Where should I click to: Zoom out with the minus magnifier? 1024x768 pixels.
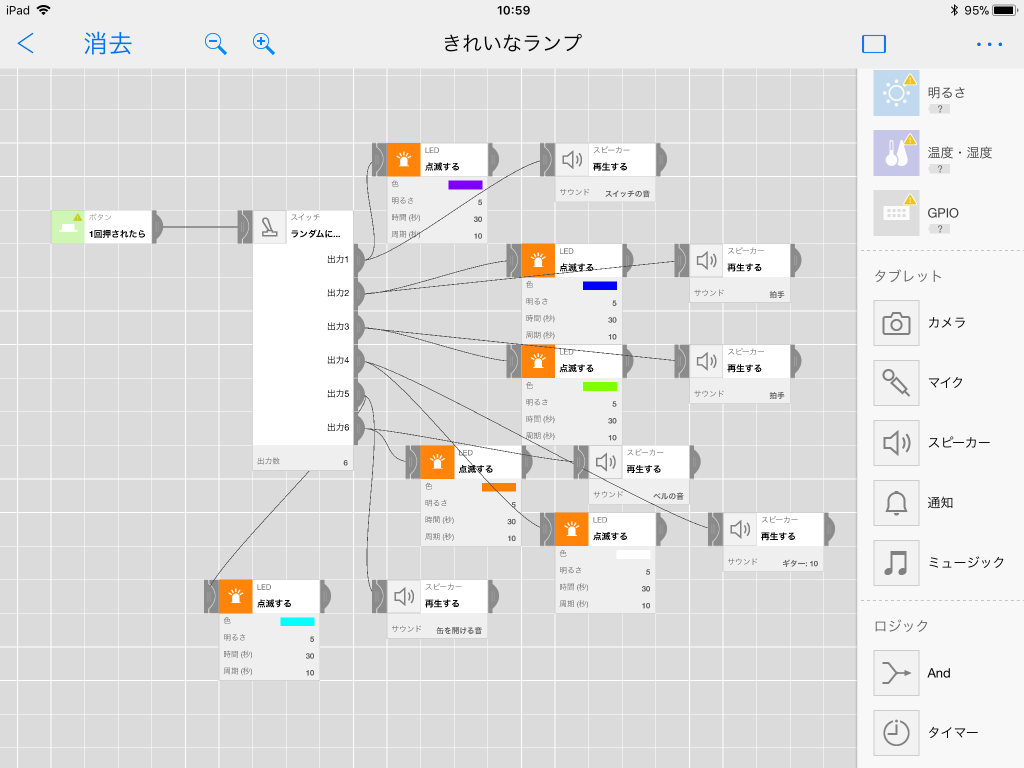[216, 44]
